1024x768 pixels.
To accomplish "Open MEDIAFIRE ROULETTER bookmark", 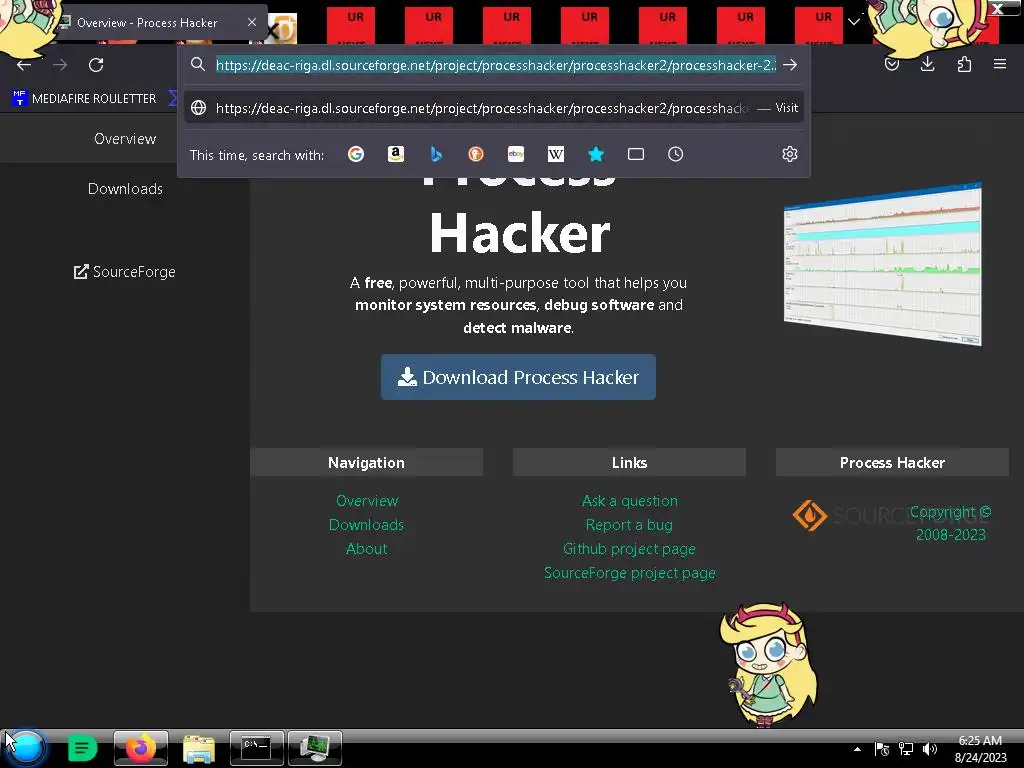I will tap(84, 99).
